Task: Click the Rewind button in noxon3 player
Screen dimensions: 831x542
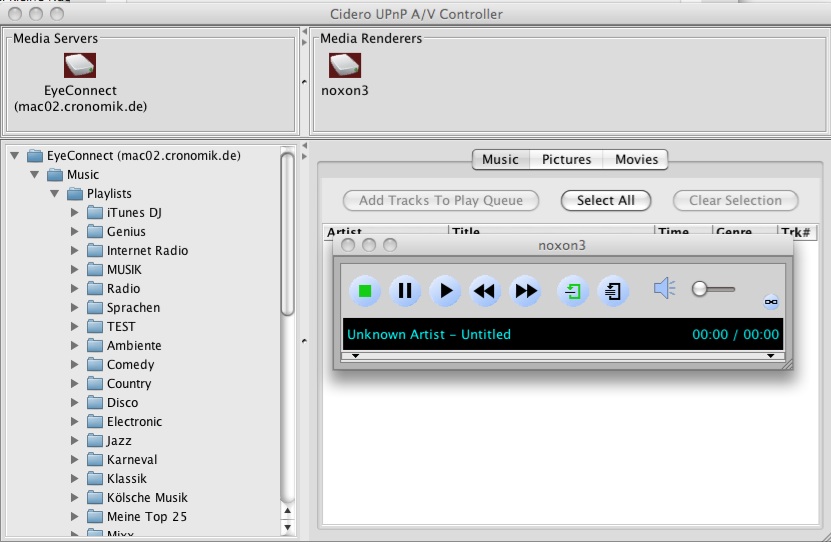Action: coord(485,291)
